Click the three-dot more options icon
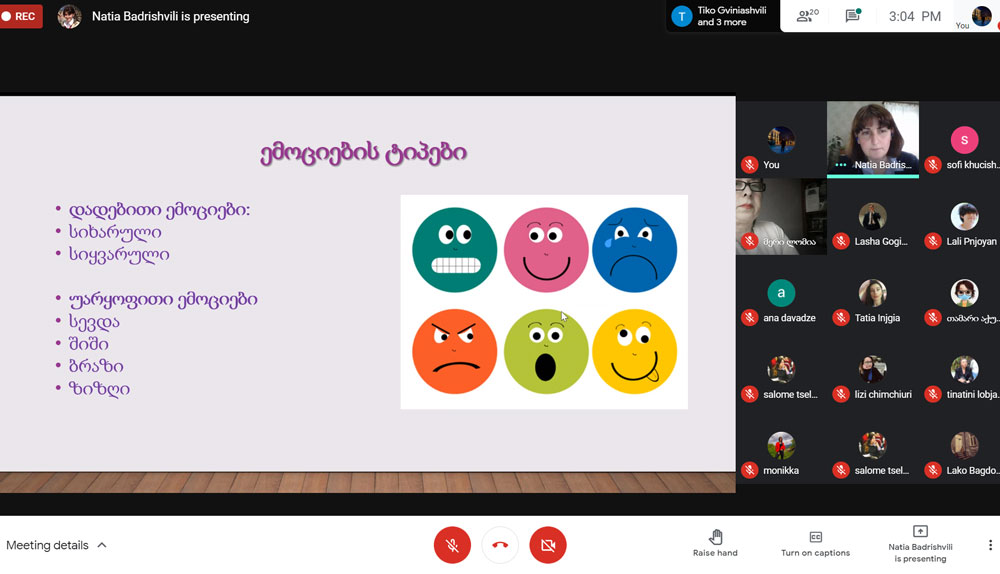 point(990,545)
